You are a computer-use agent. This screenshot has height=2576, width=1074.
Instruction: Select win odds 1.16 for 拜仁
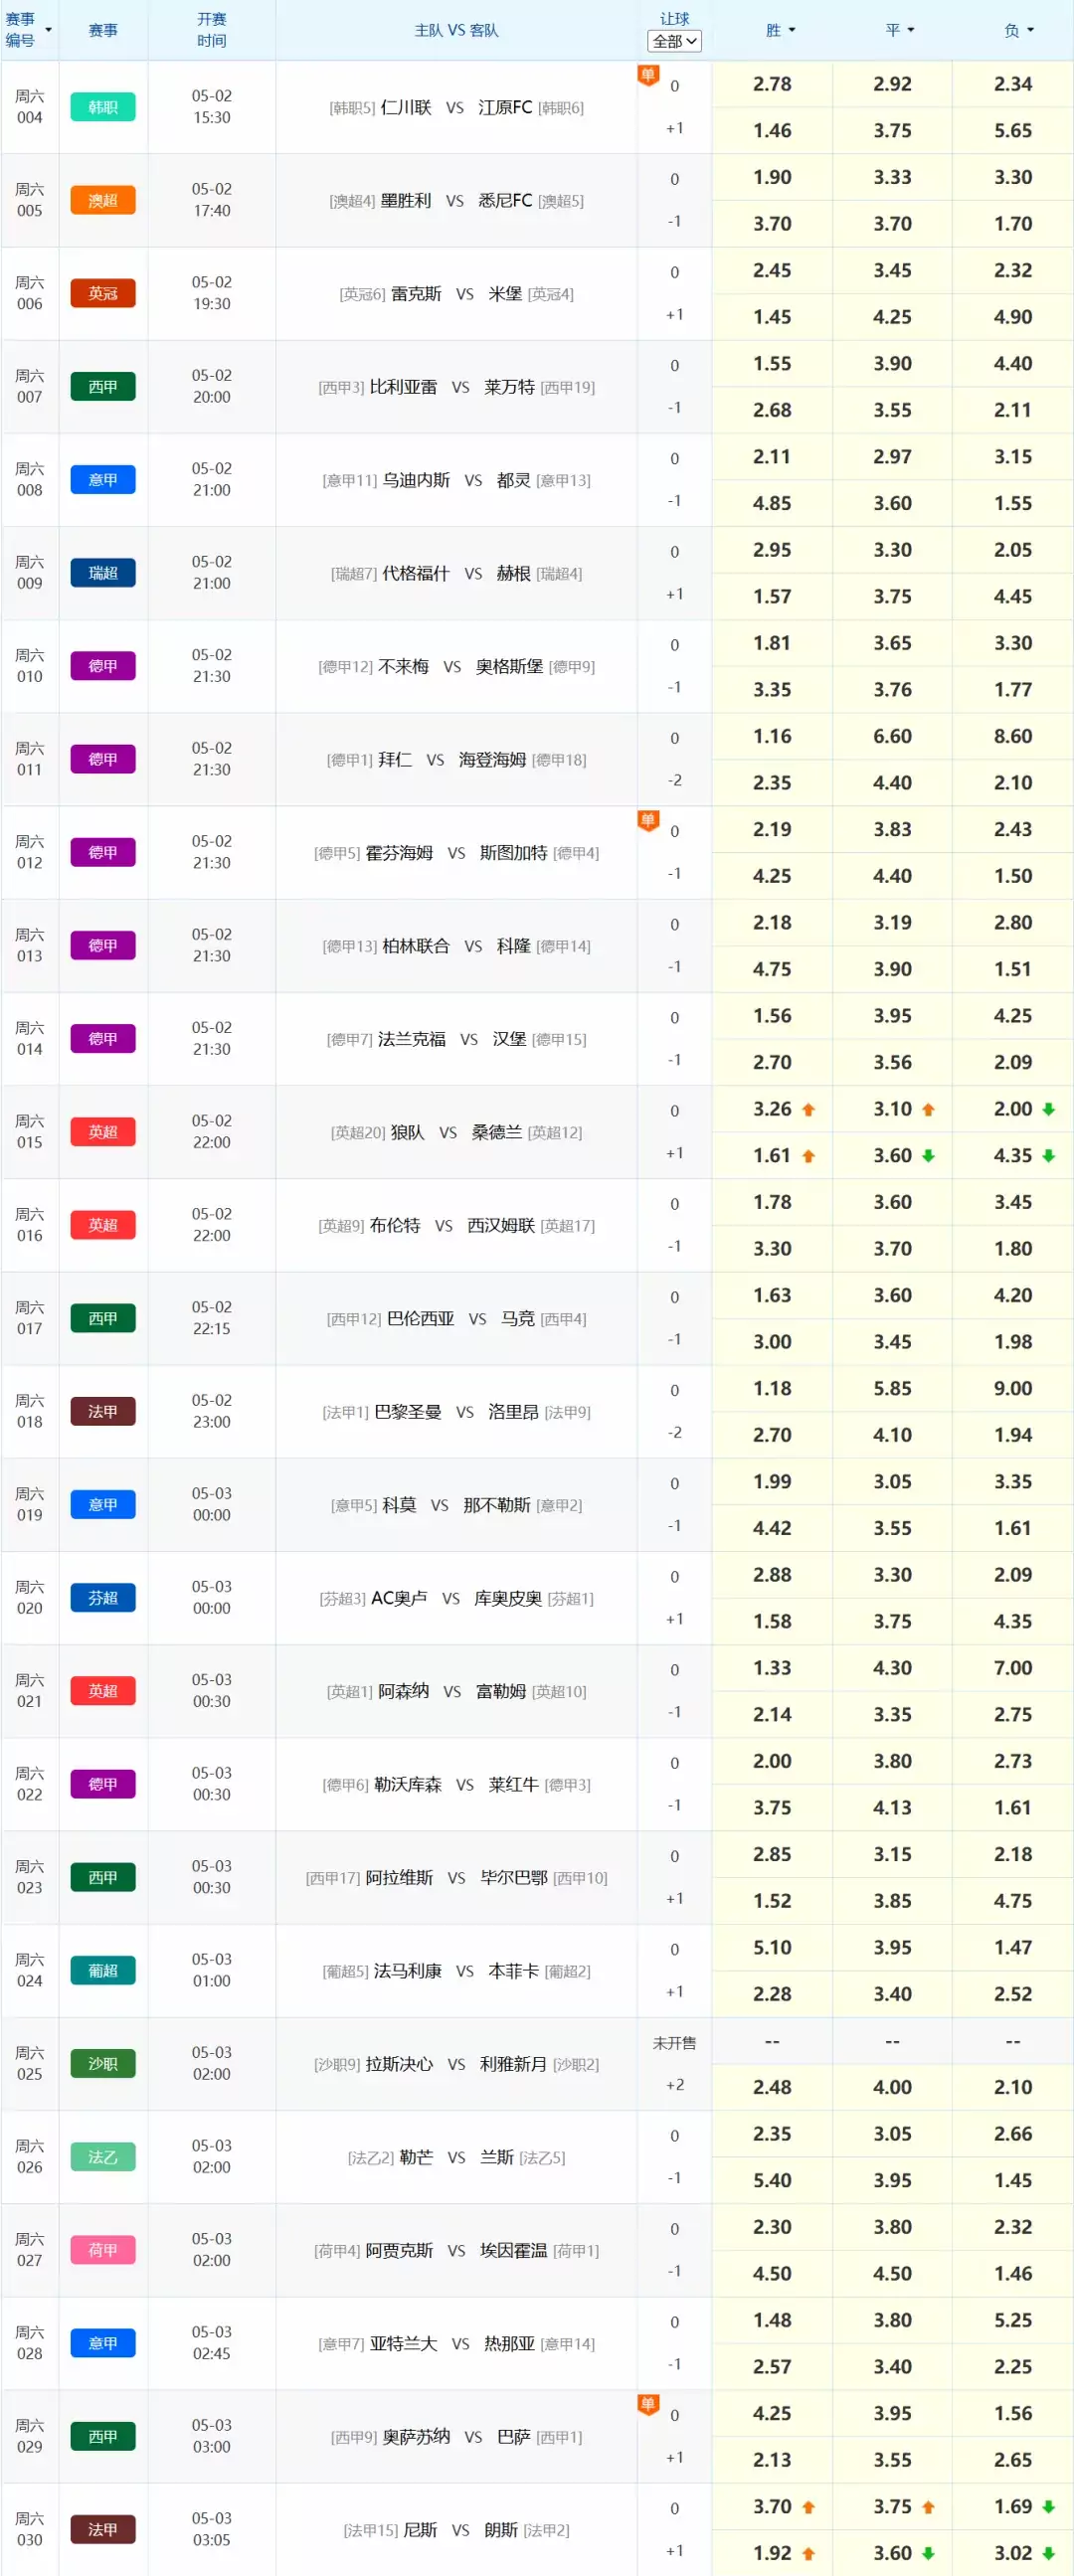tap(772, 736)
